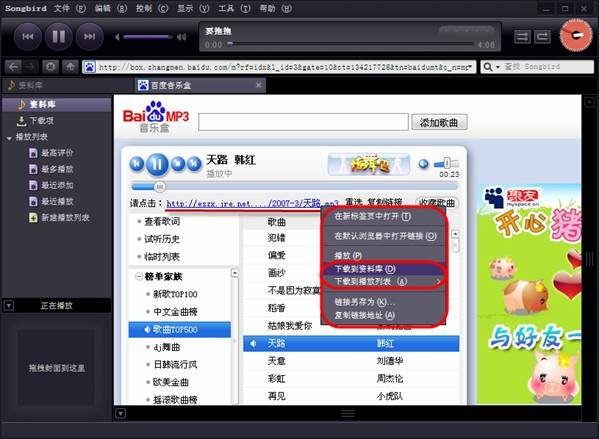Image resolution: width=599 pixels, height=439 pixels.
Task: Open the address bar history dropdown
Action: coord(470,67)
